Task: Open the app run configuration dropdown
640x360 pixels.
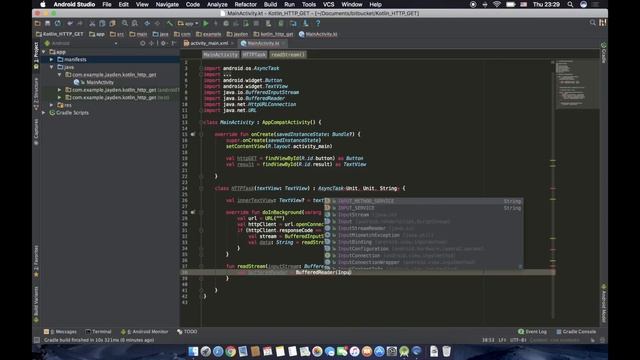Action: pos(188,24)
